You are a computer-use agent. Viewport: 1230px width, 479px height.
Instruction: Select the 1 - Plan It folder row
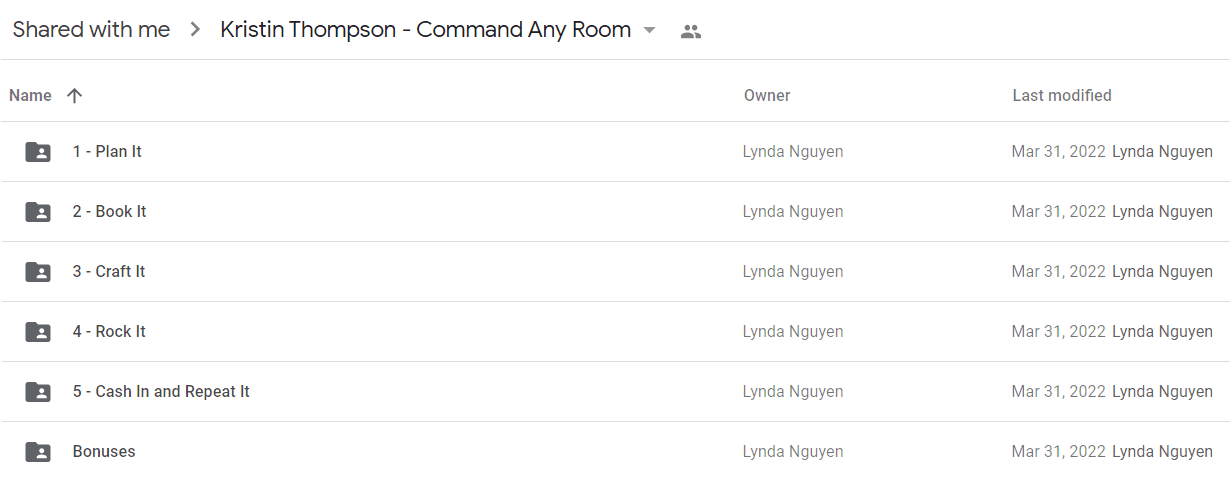pos(615,152)
